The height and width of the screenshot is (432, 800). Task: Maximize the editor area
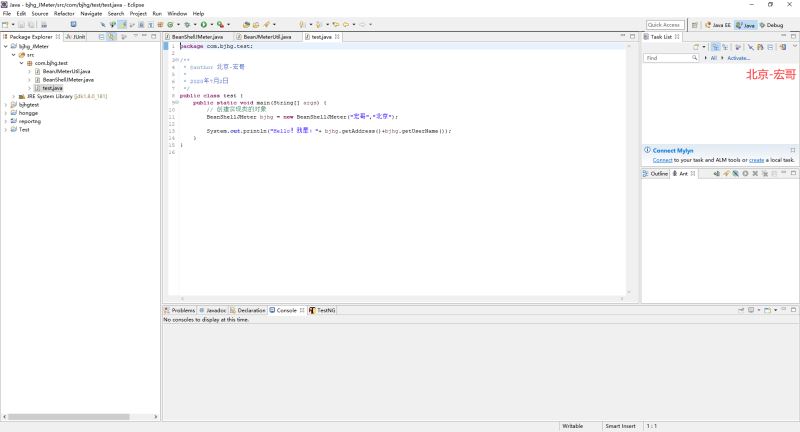[632, 36]
